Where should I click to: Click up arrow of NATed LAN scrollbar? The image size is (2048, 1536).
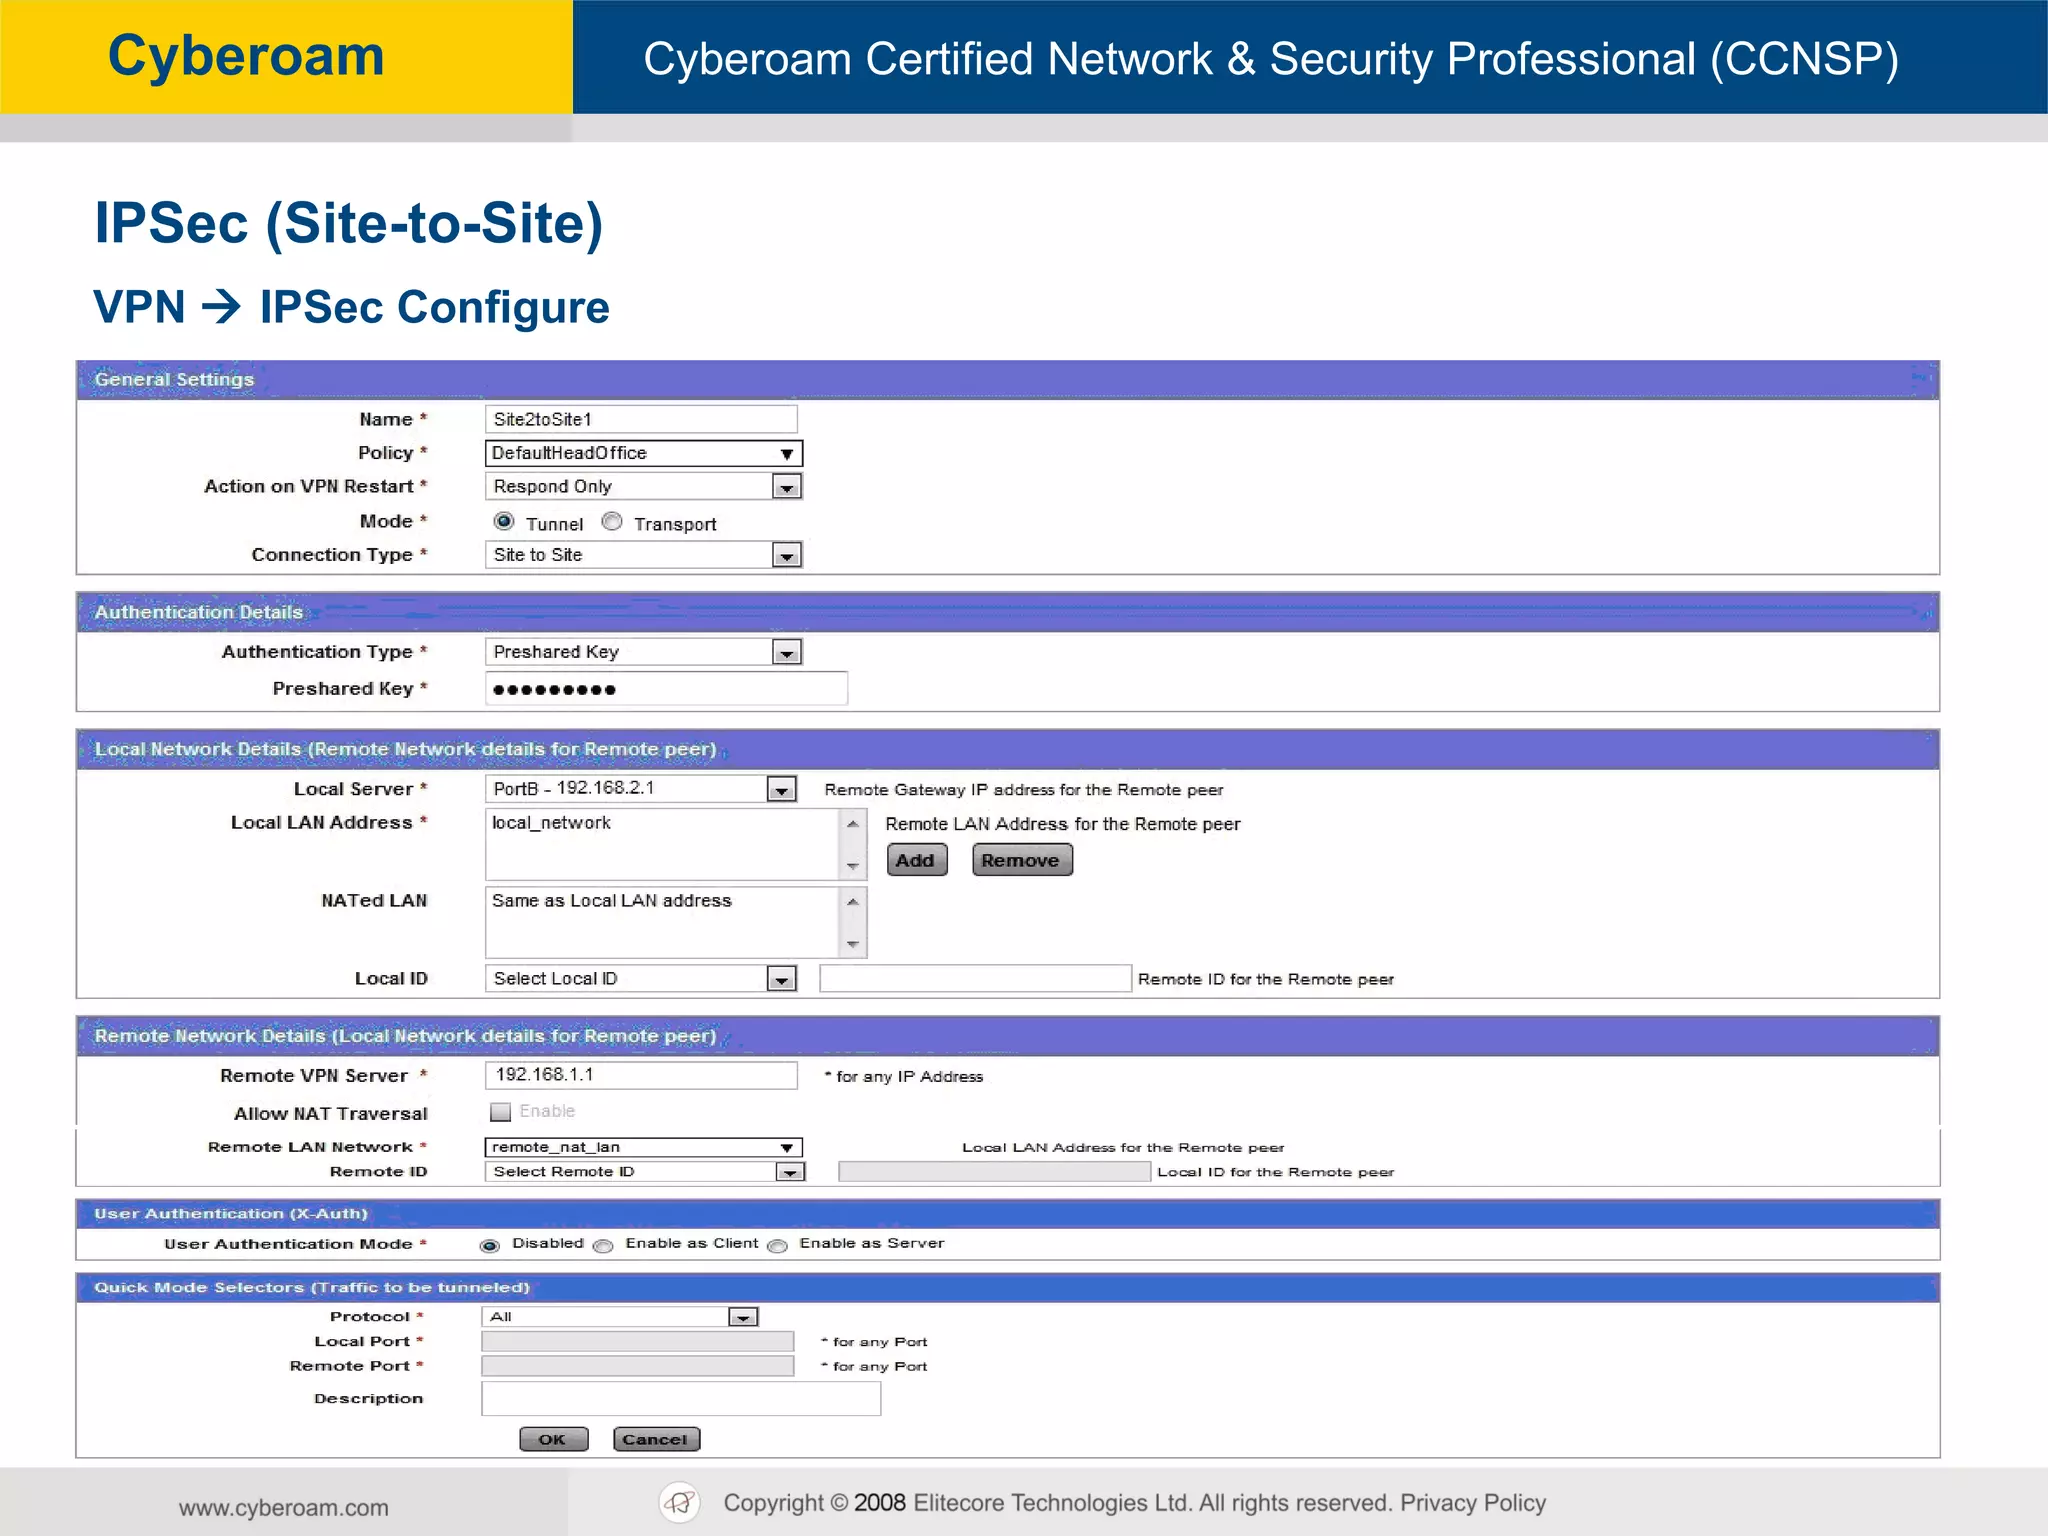click(x=852, y=902)
